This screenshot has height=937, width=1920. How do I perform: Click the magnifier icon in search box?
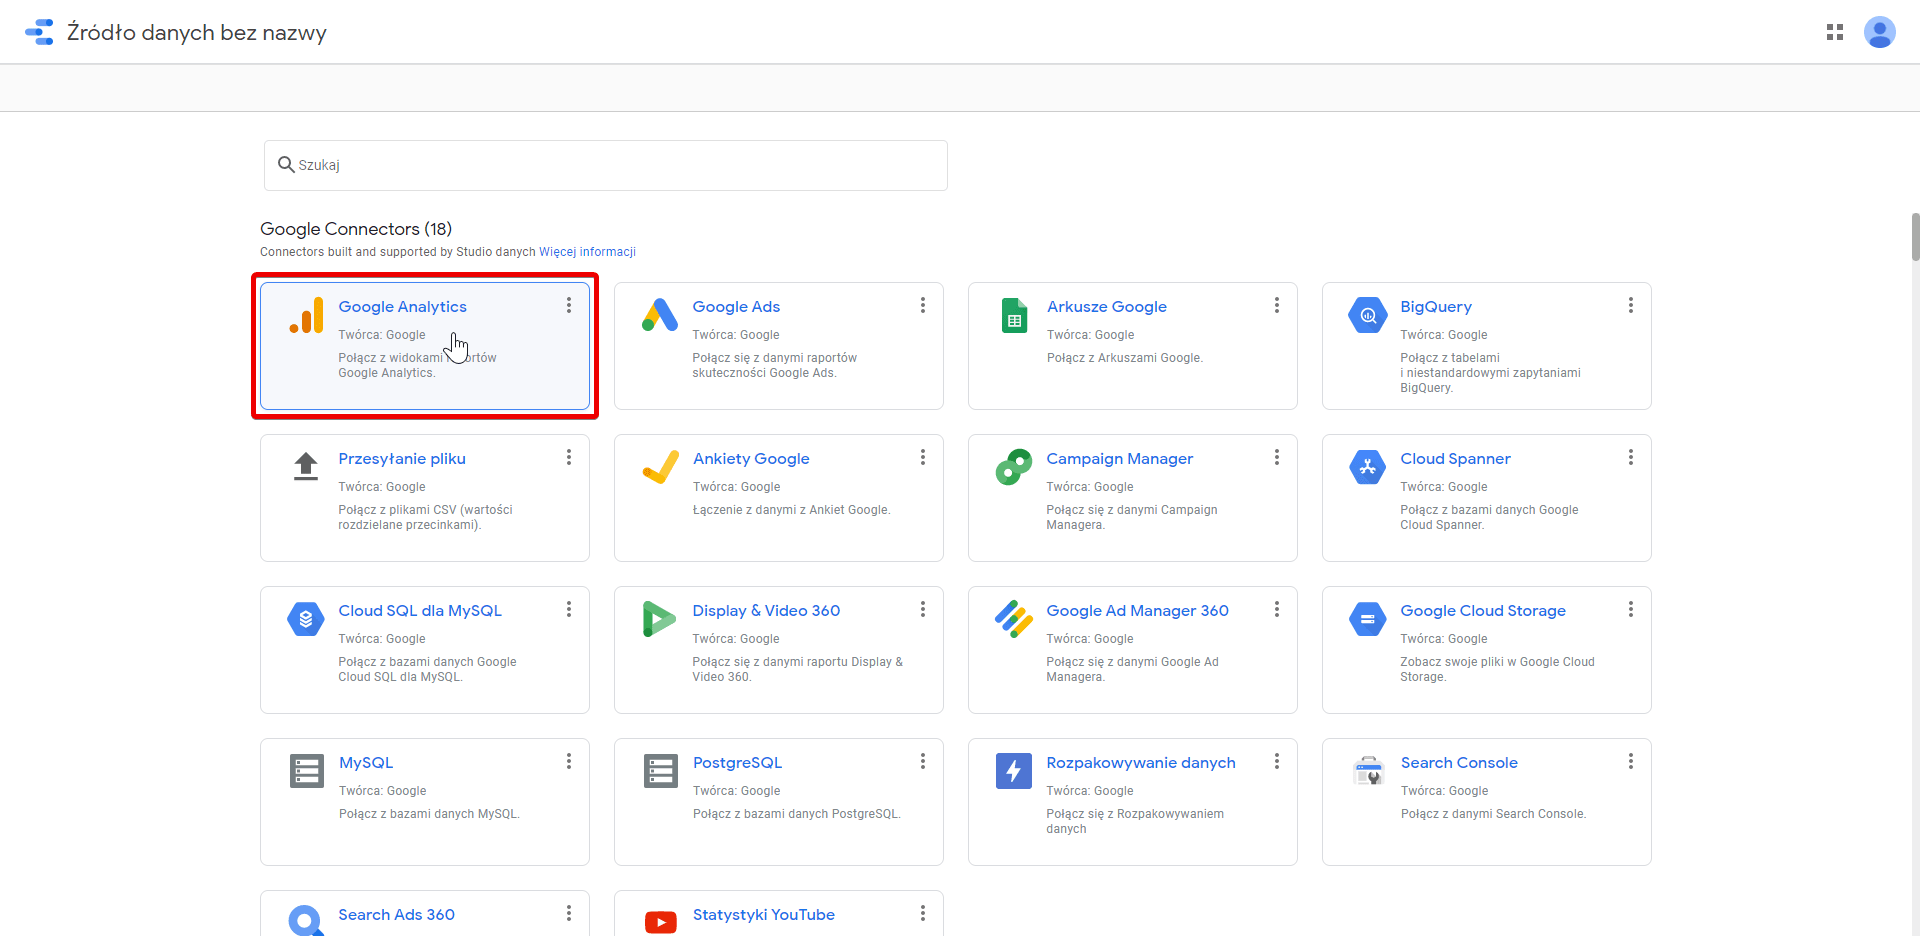point(286,165)
